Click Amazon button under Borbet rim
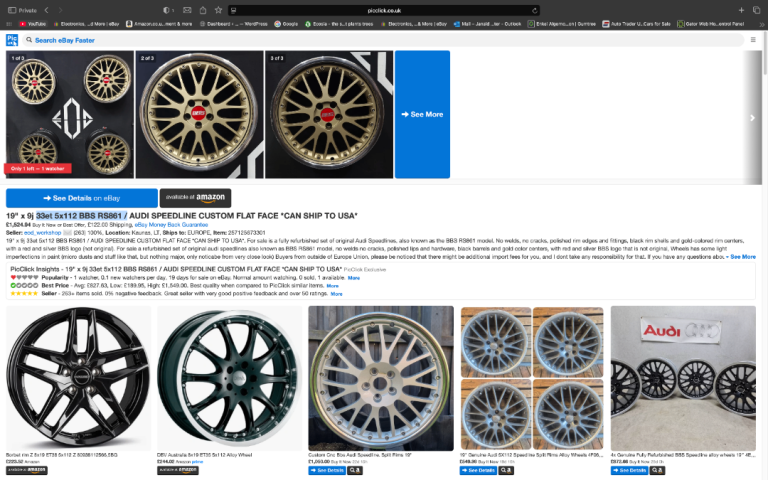 pyautogui.click(x=26, y=470)
